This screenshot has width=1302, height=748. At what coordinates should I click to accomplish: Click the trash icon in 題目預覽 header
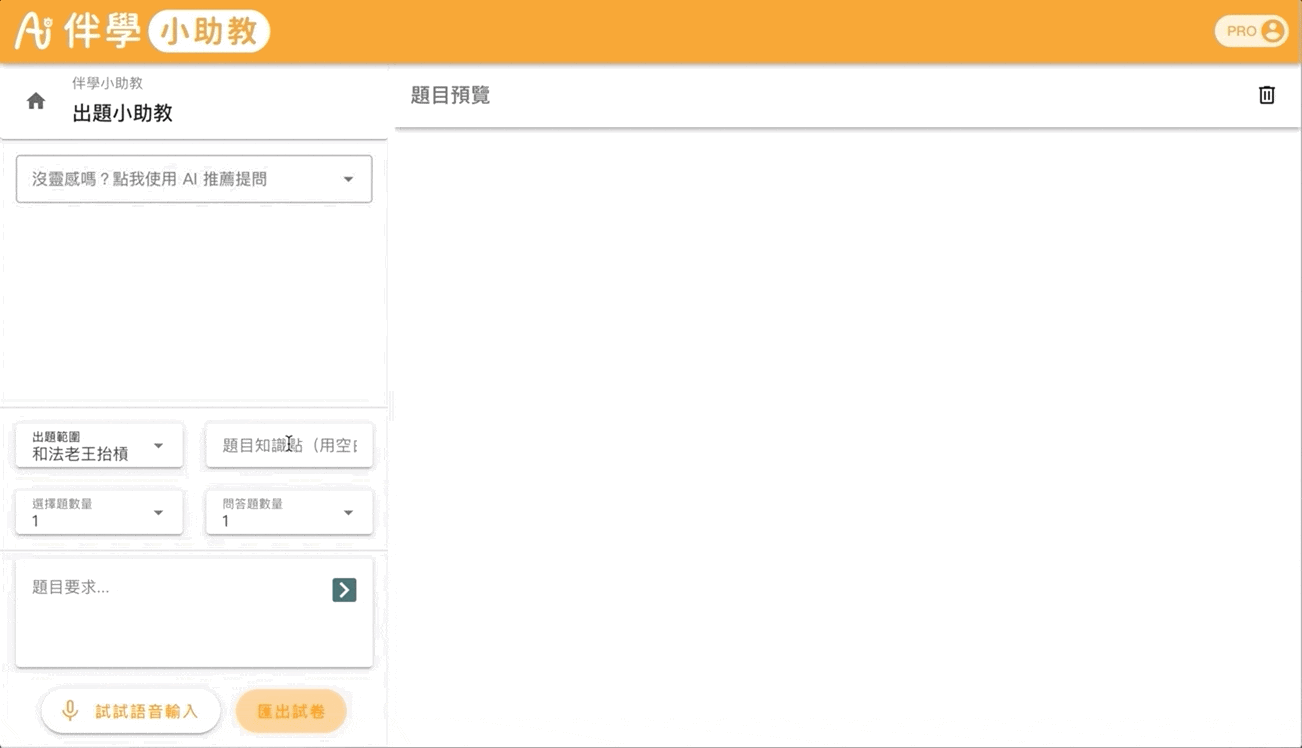coord(1266,95)
